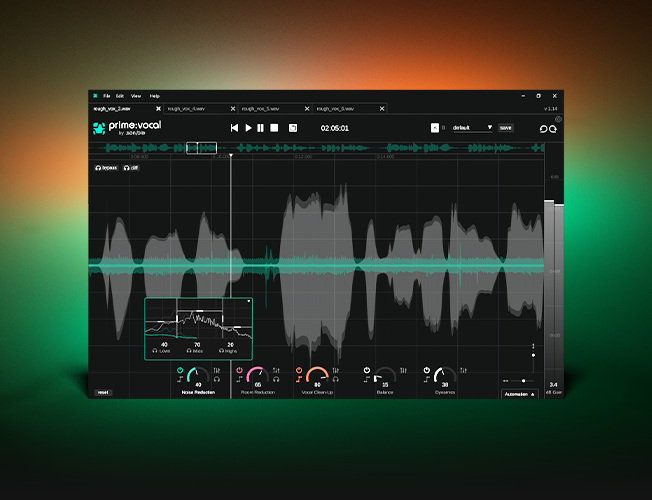Click the vertical zoom slider handle
The height and width of the screenshot is (500, 652).
pyautogui.click(x=533, y=355)
